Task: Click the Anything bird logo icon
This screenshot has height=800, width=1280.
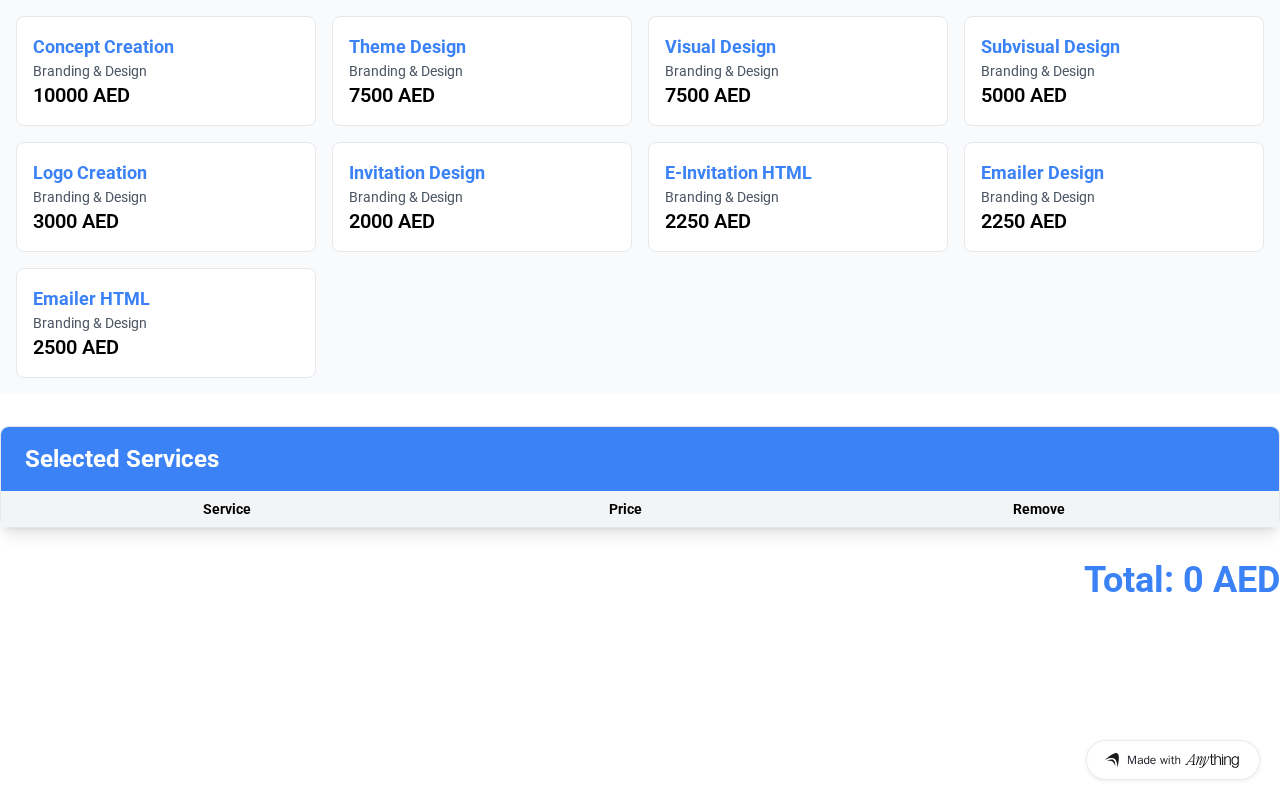Action: point(1112,760)
